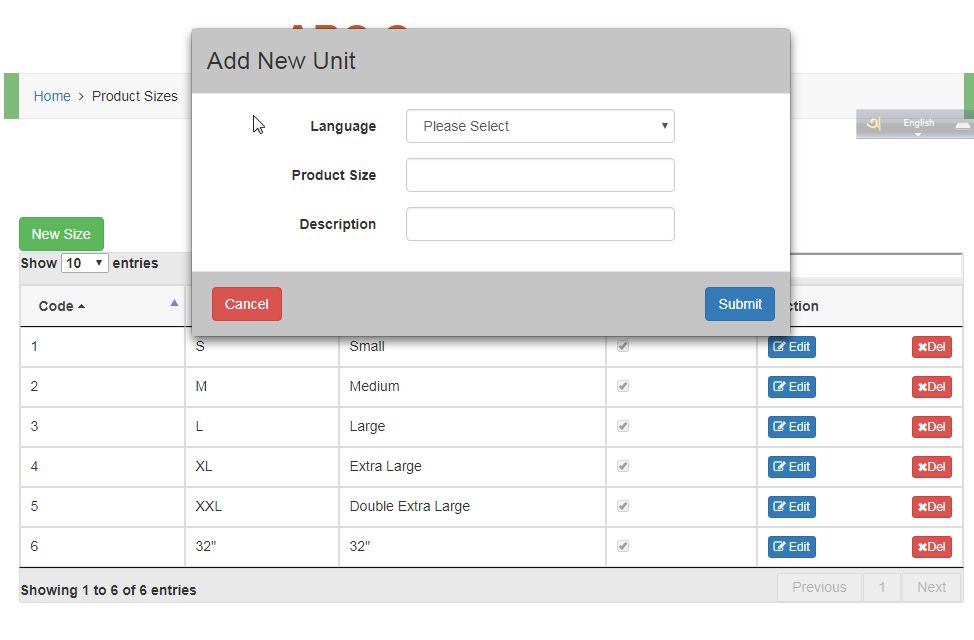974x640 pixels.
Task: Click the keyboard icon in the language bar
Action: tap(962, 125)
